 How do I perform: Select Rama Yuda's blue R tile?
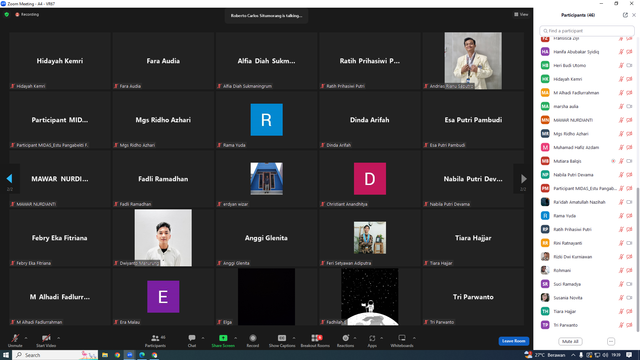[266, 120]
